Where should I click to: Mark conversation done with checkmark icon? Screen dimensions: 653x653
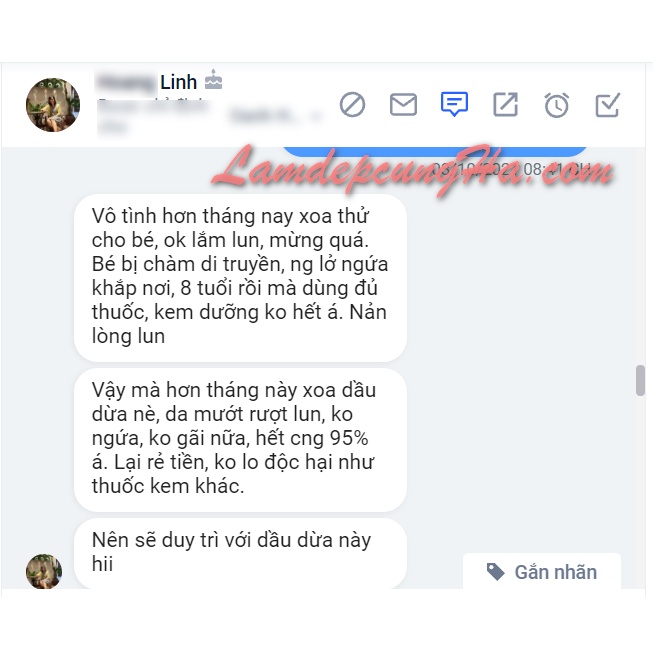click(608, 105)
